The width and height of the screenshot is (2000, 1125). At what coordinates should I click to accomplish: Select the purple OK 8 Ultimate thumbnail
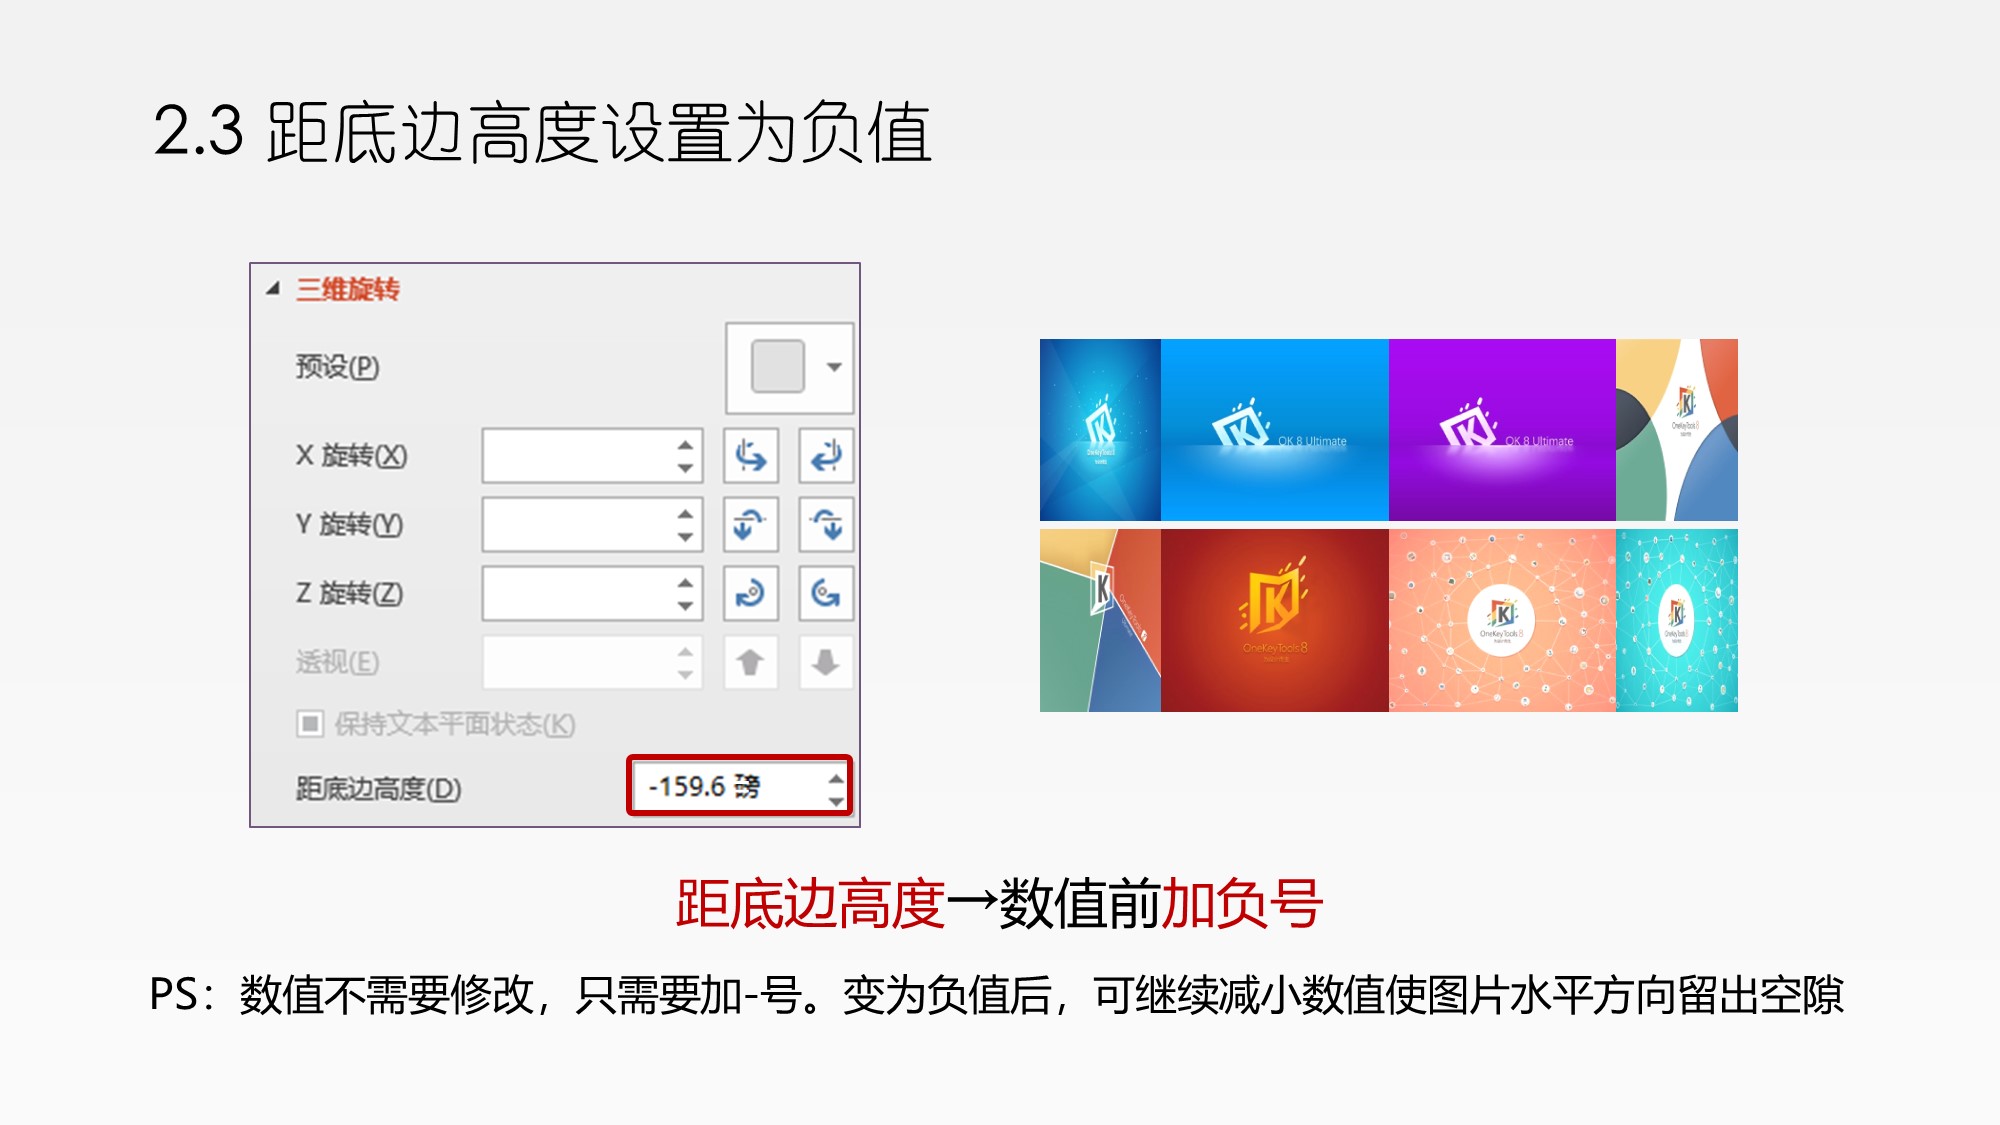[1502, 430]
